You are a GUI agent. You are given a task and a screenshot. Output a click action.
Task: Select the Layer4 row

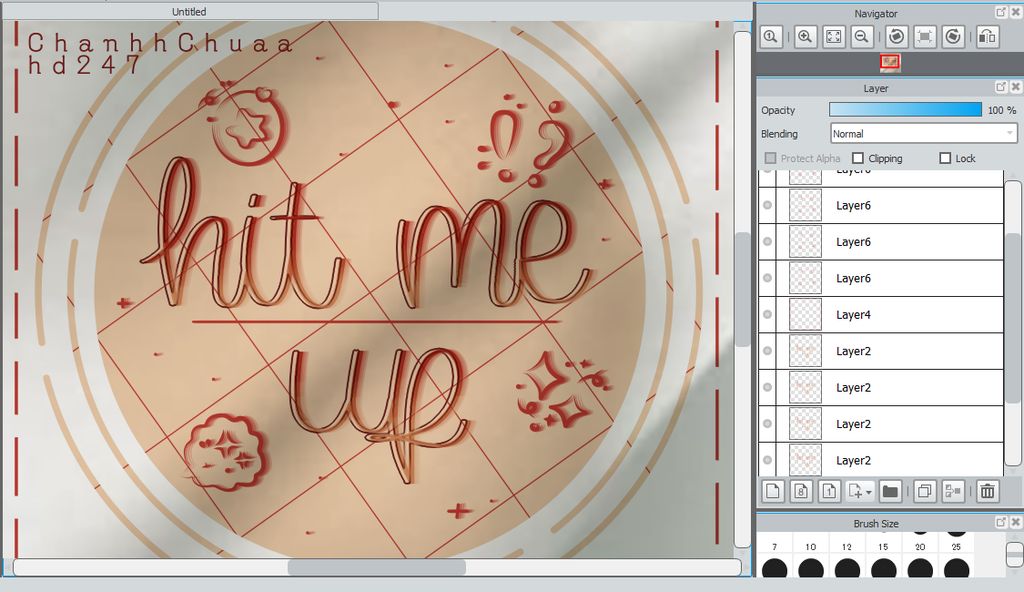pyautogui.click(x=881, y=314)
